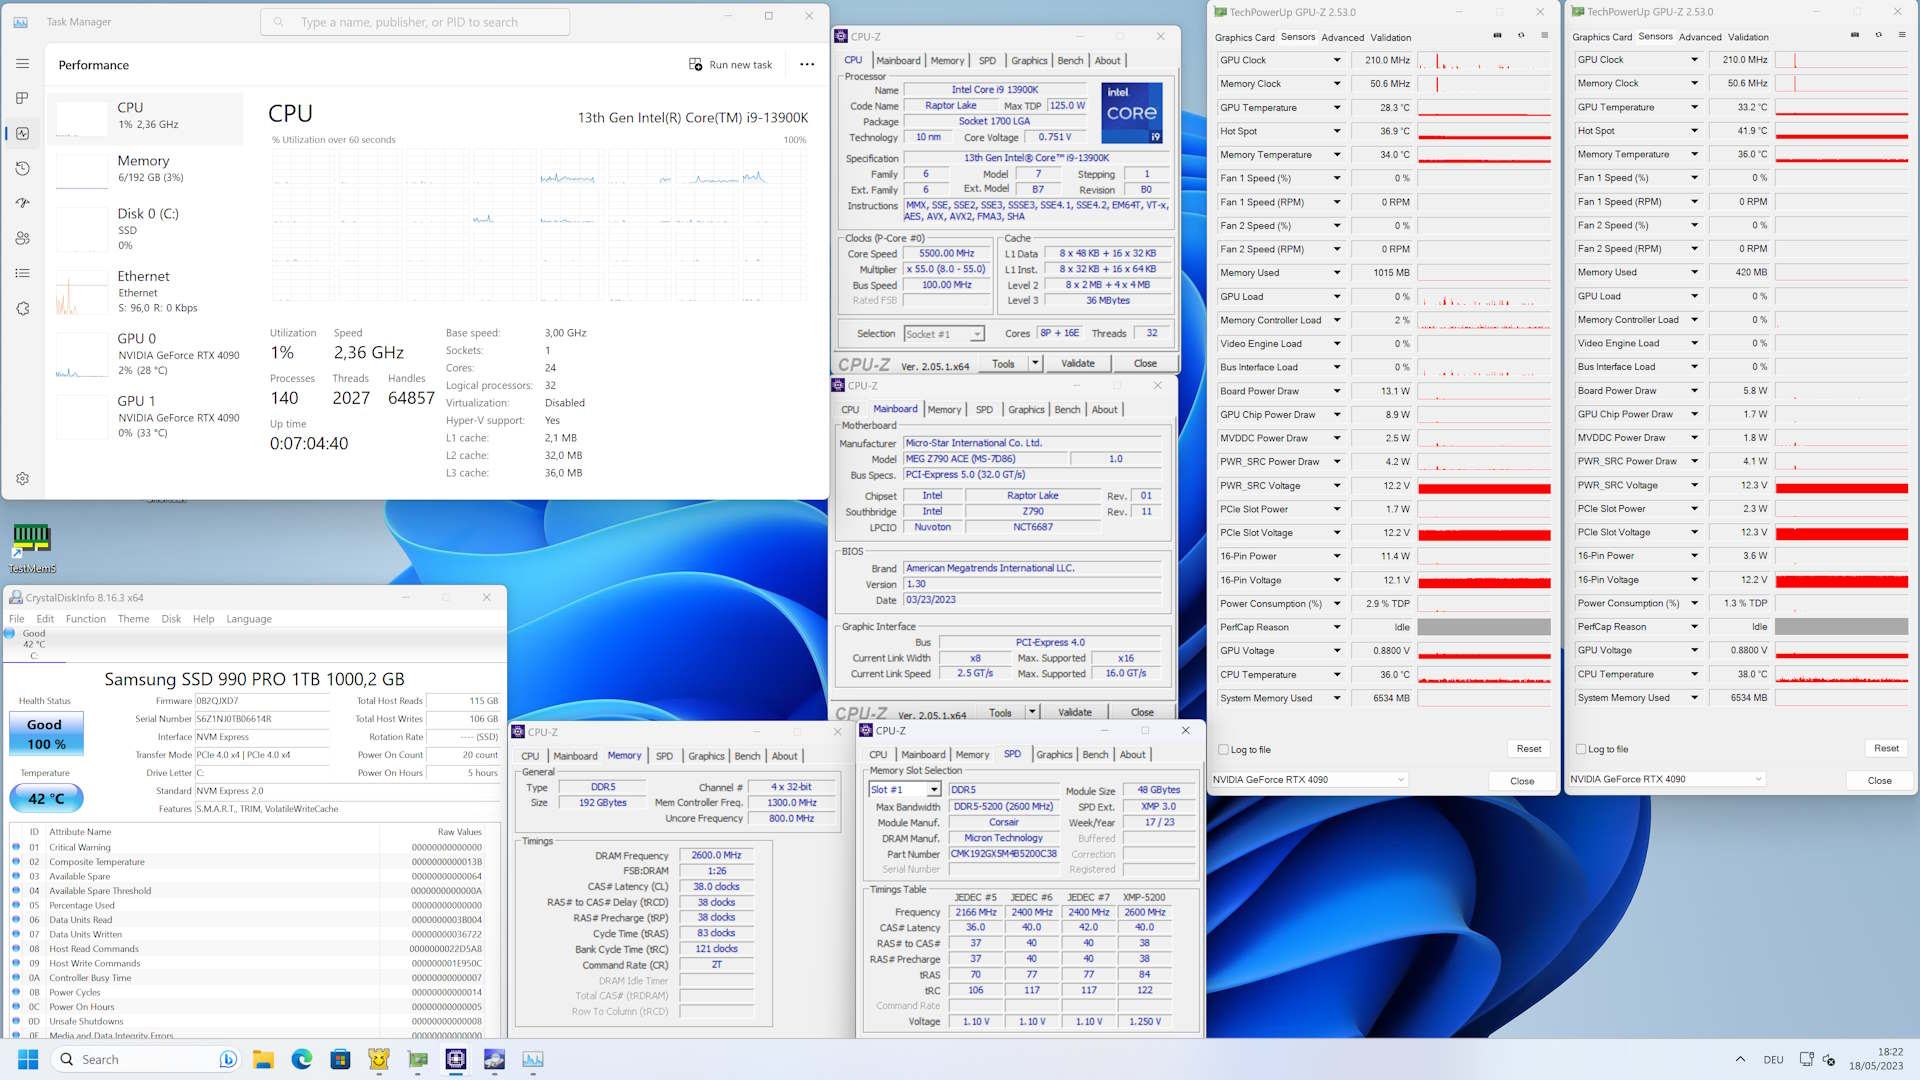Screen dimensions: 1920x1080
Task: Open Validation tab in right GPU-Z
Action: pos(1748,37)
